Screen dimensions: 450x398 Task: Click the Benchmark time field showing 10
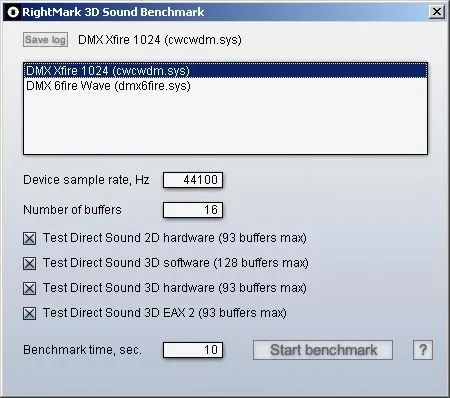coord(193,350)
